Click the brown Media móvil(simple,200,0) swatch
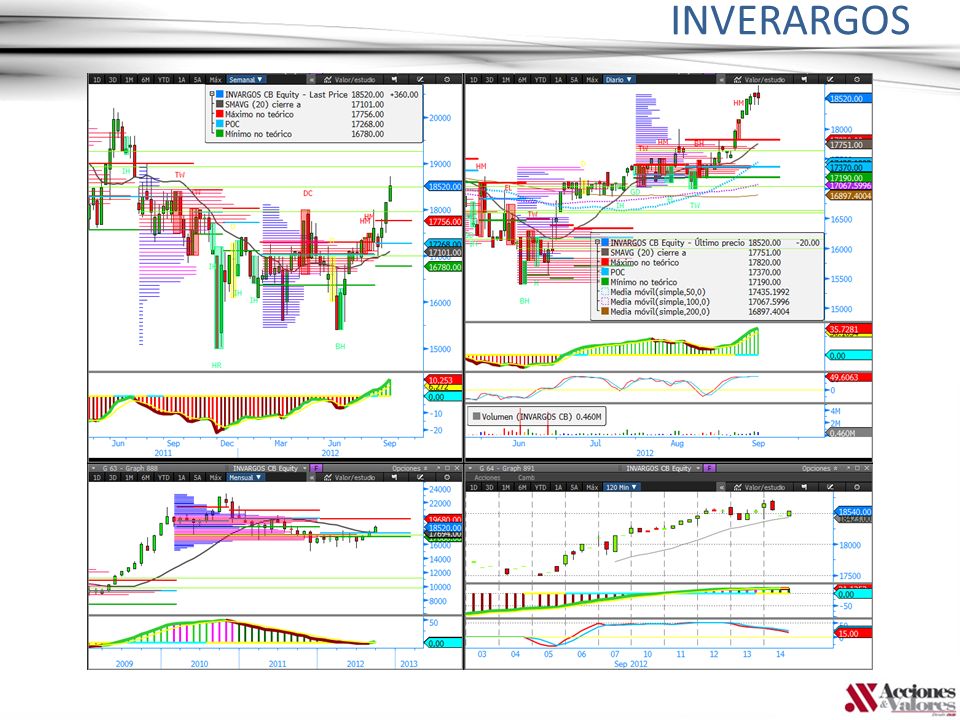This screenshot has height=720, width=960. [x=605, y=312]
